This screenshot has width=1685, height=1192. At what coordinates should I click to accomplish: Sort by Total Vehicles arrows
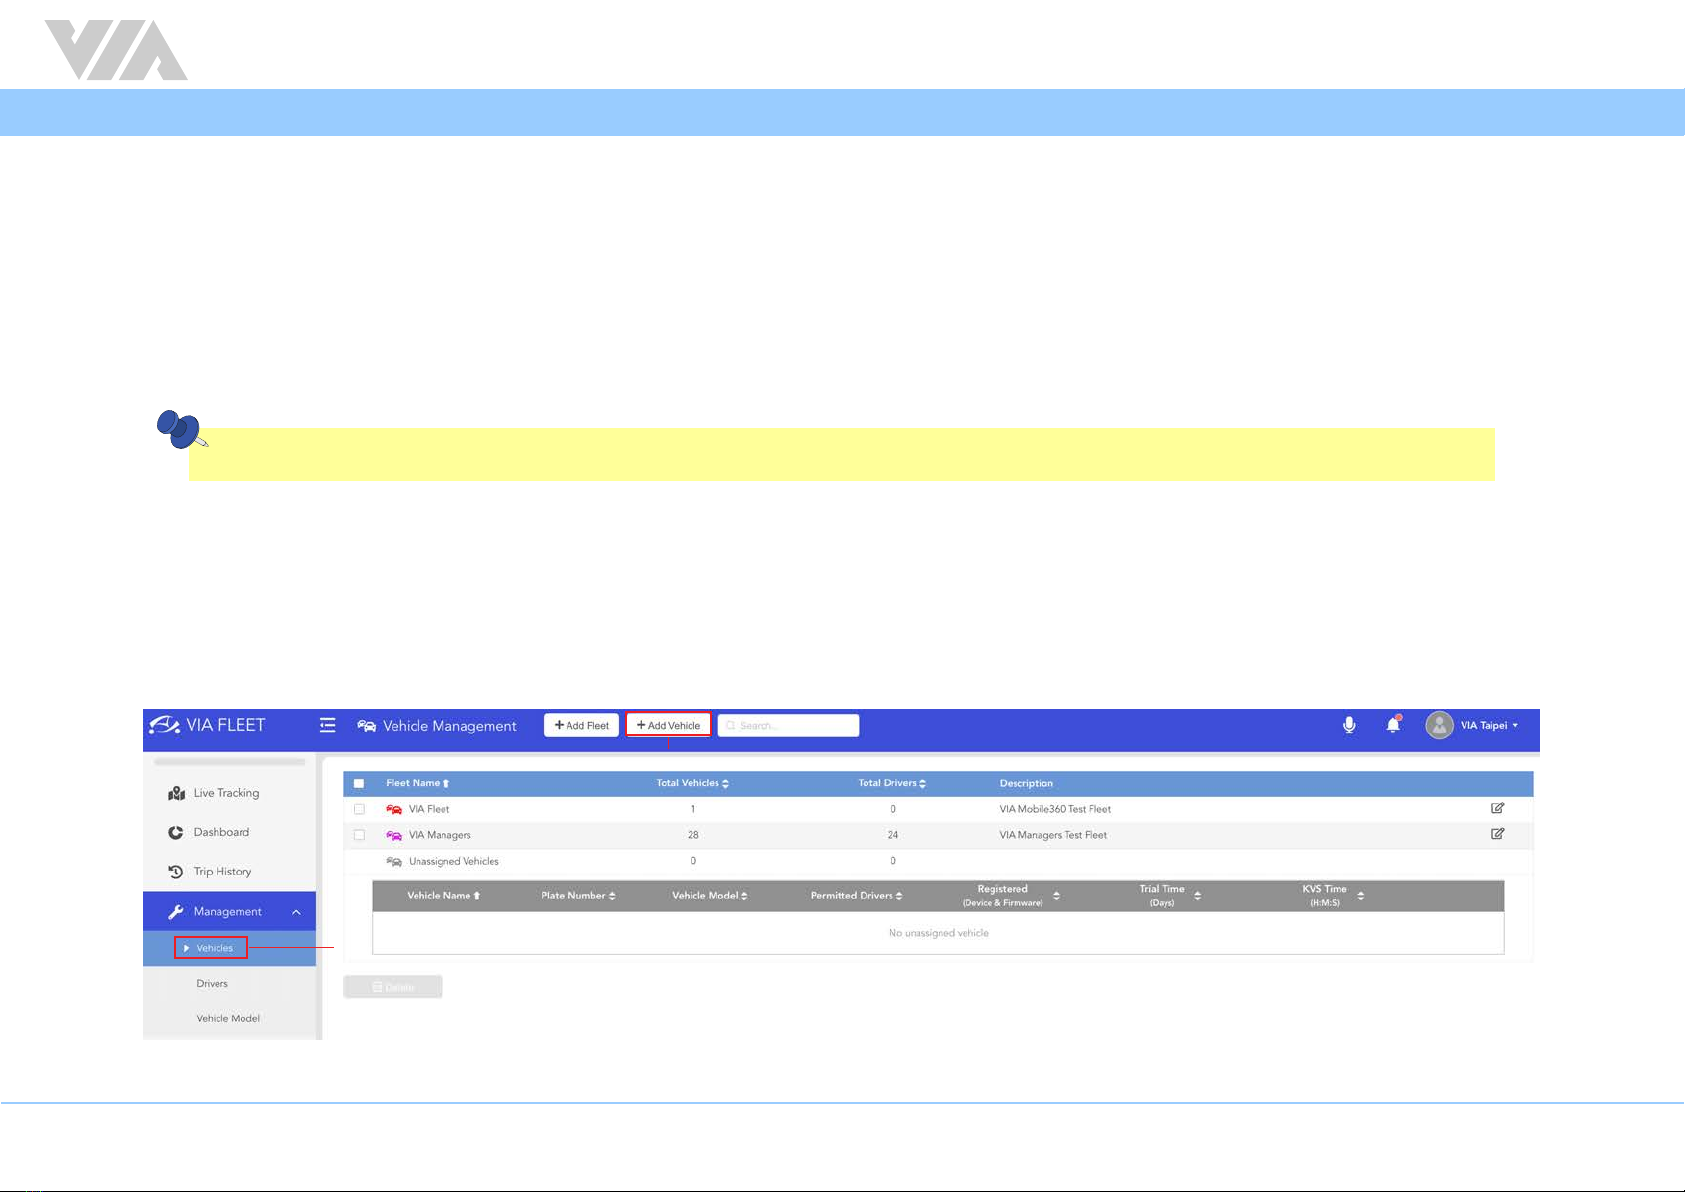725,783
